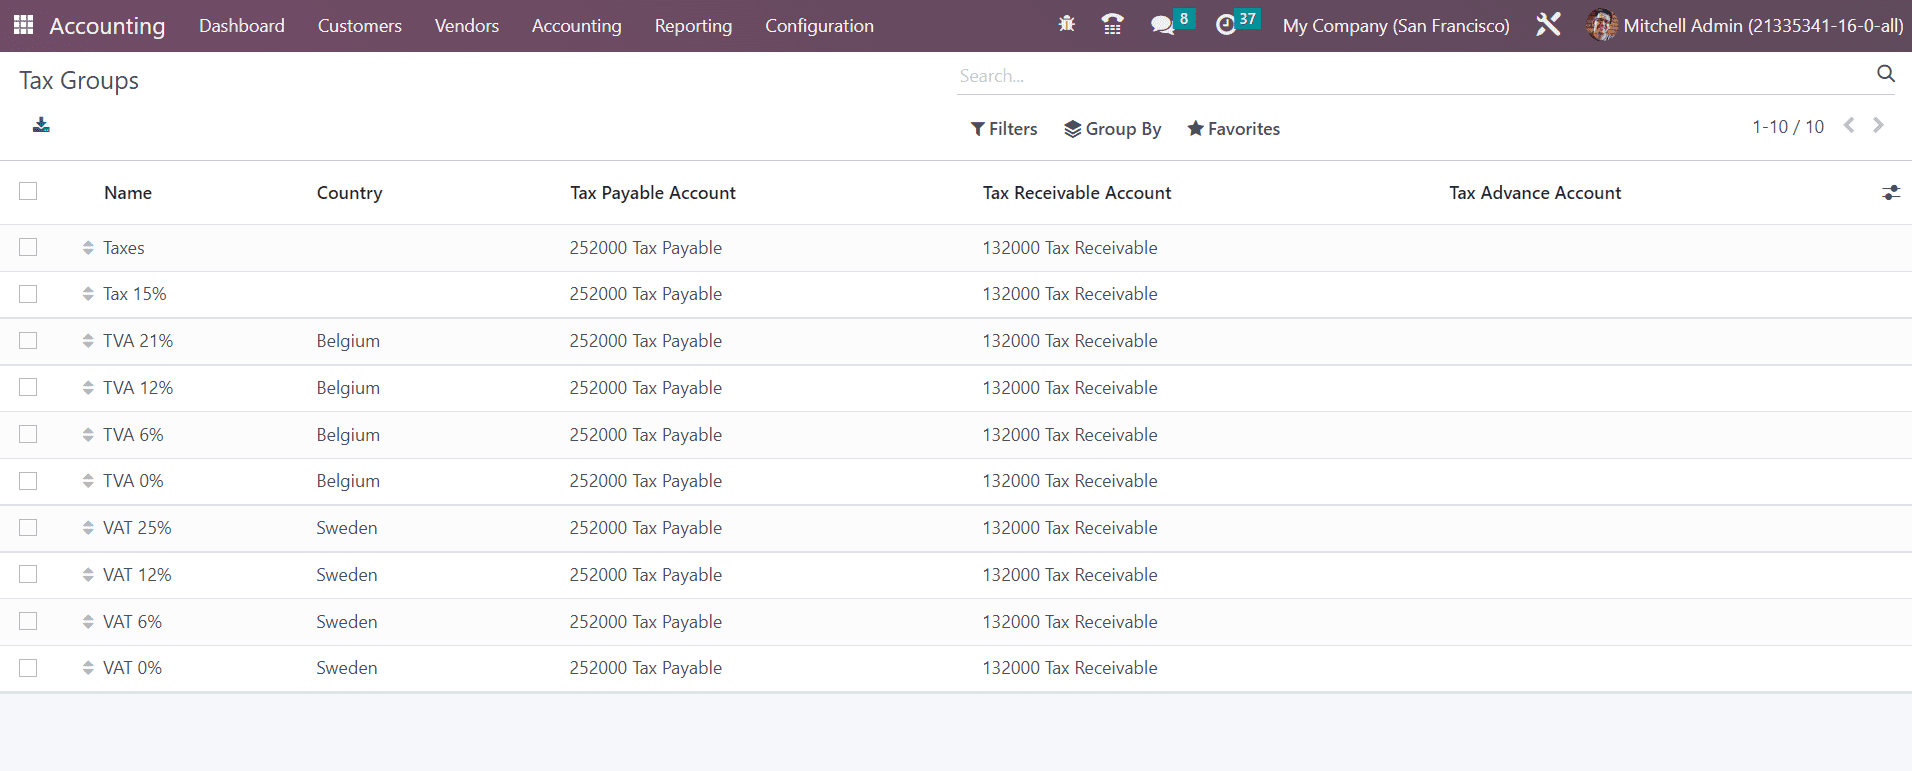This screenshot has height=771, width=1912.
Task: Expand the Filters dropdown
Action: coord(1004,129)
